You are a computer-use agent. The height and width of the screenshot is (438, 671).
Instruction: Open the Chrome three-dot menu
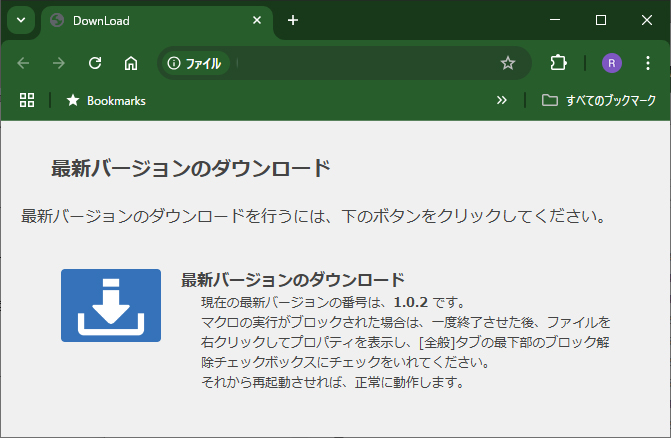coord(647,63)
